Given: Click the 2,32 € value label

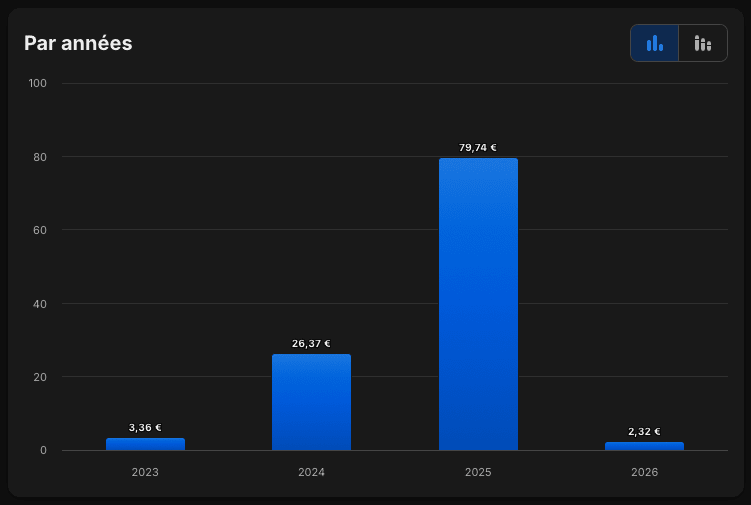Looking at the screenshot, I should point(644,432).
